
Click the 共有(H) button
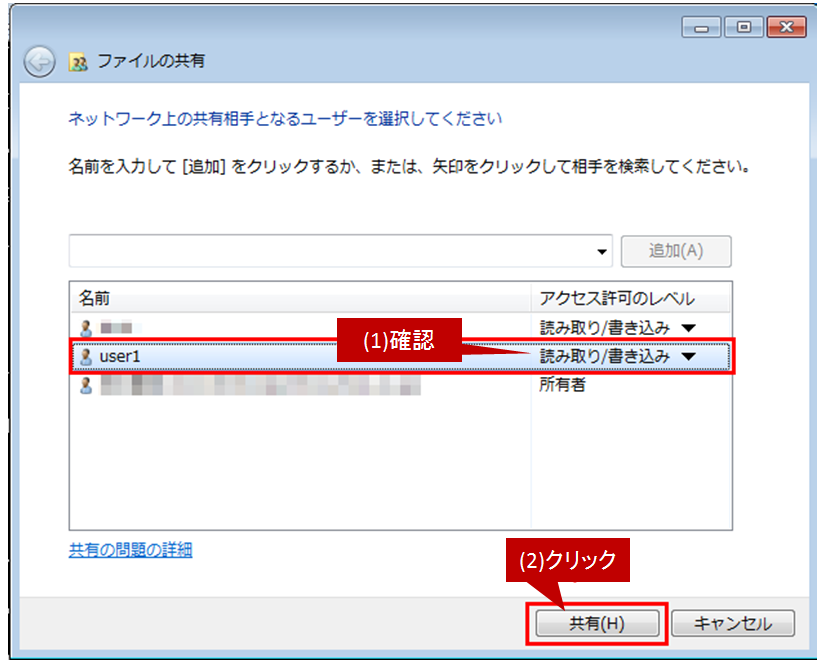click(x=597, y=623)
